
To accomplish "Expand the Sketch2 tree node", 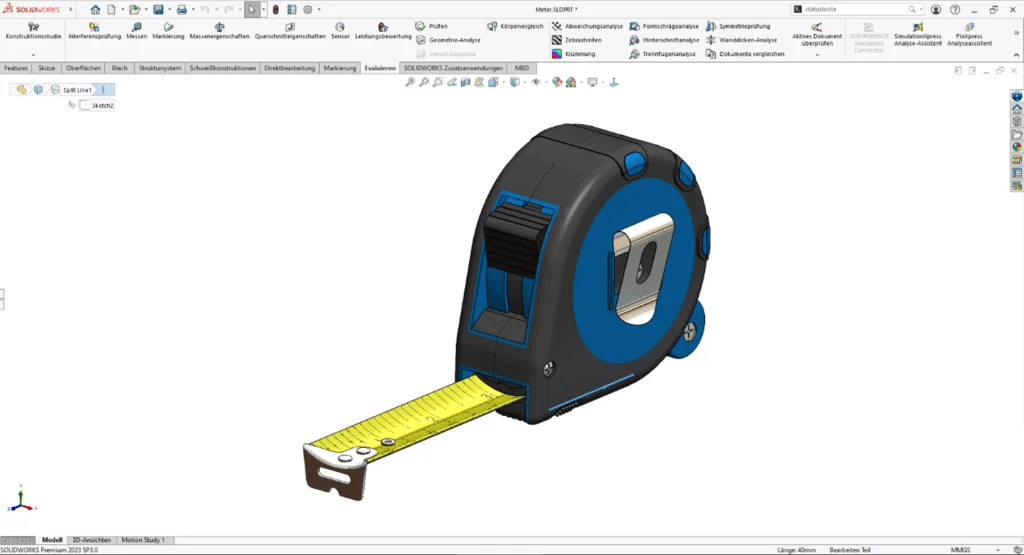I will (x=72, y=105).
